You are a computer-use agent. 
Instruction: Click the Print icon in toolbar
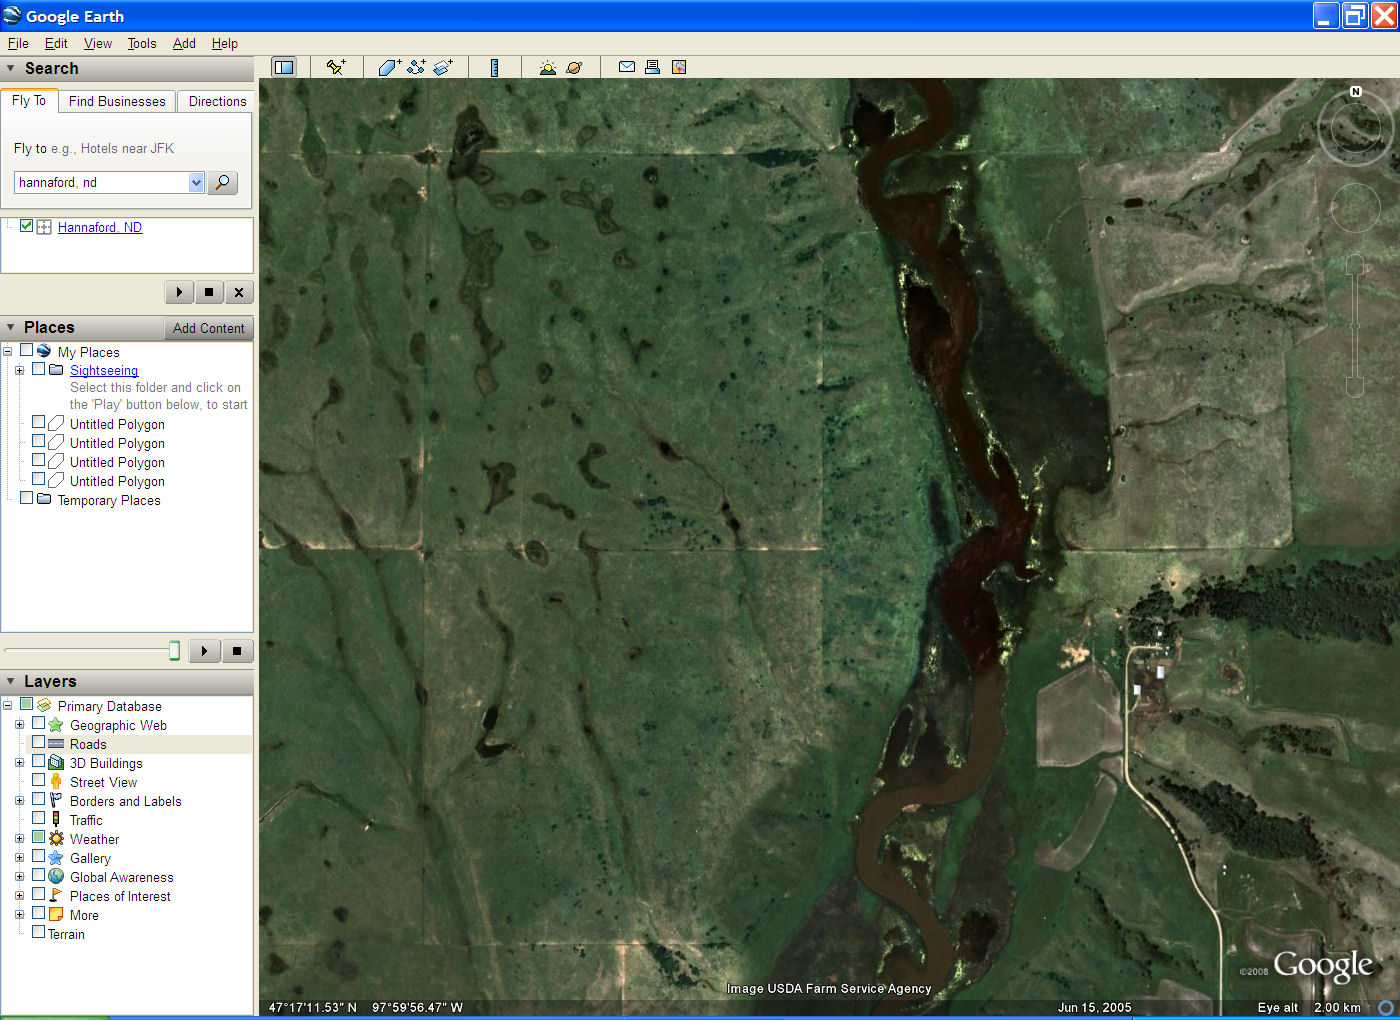click(652, 67)
